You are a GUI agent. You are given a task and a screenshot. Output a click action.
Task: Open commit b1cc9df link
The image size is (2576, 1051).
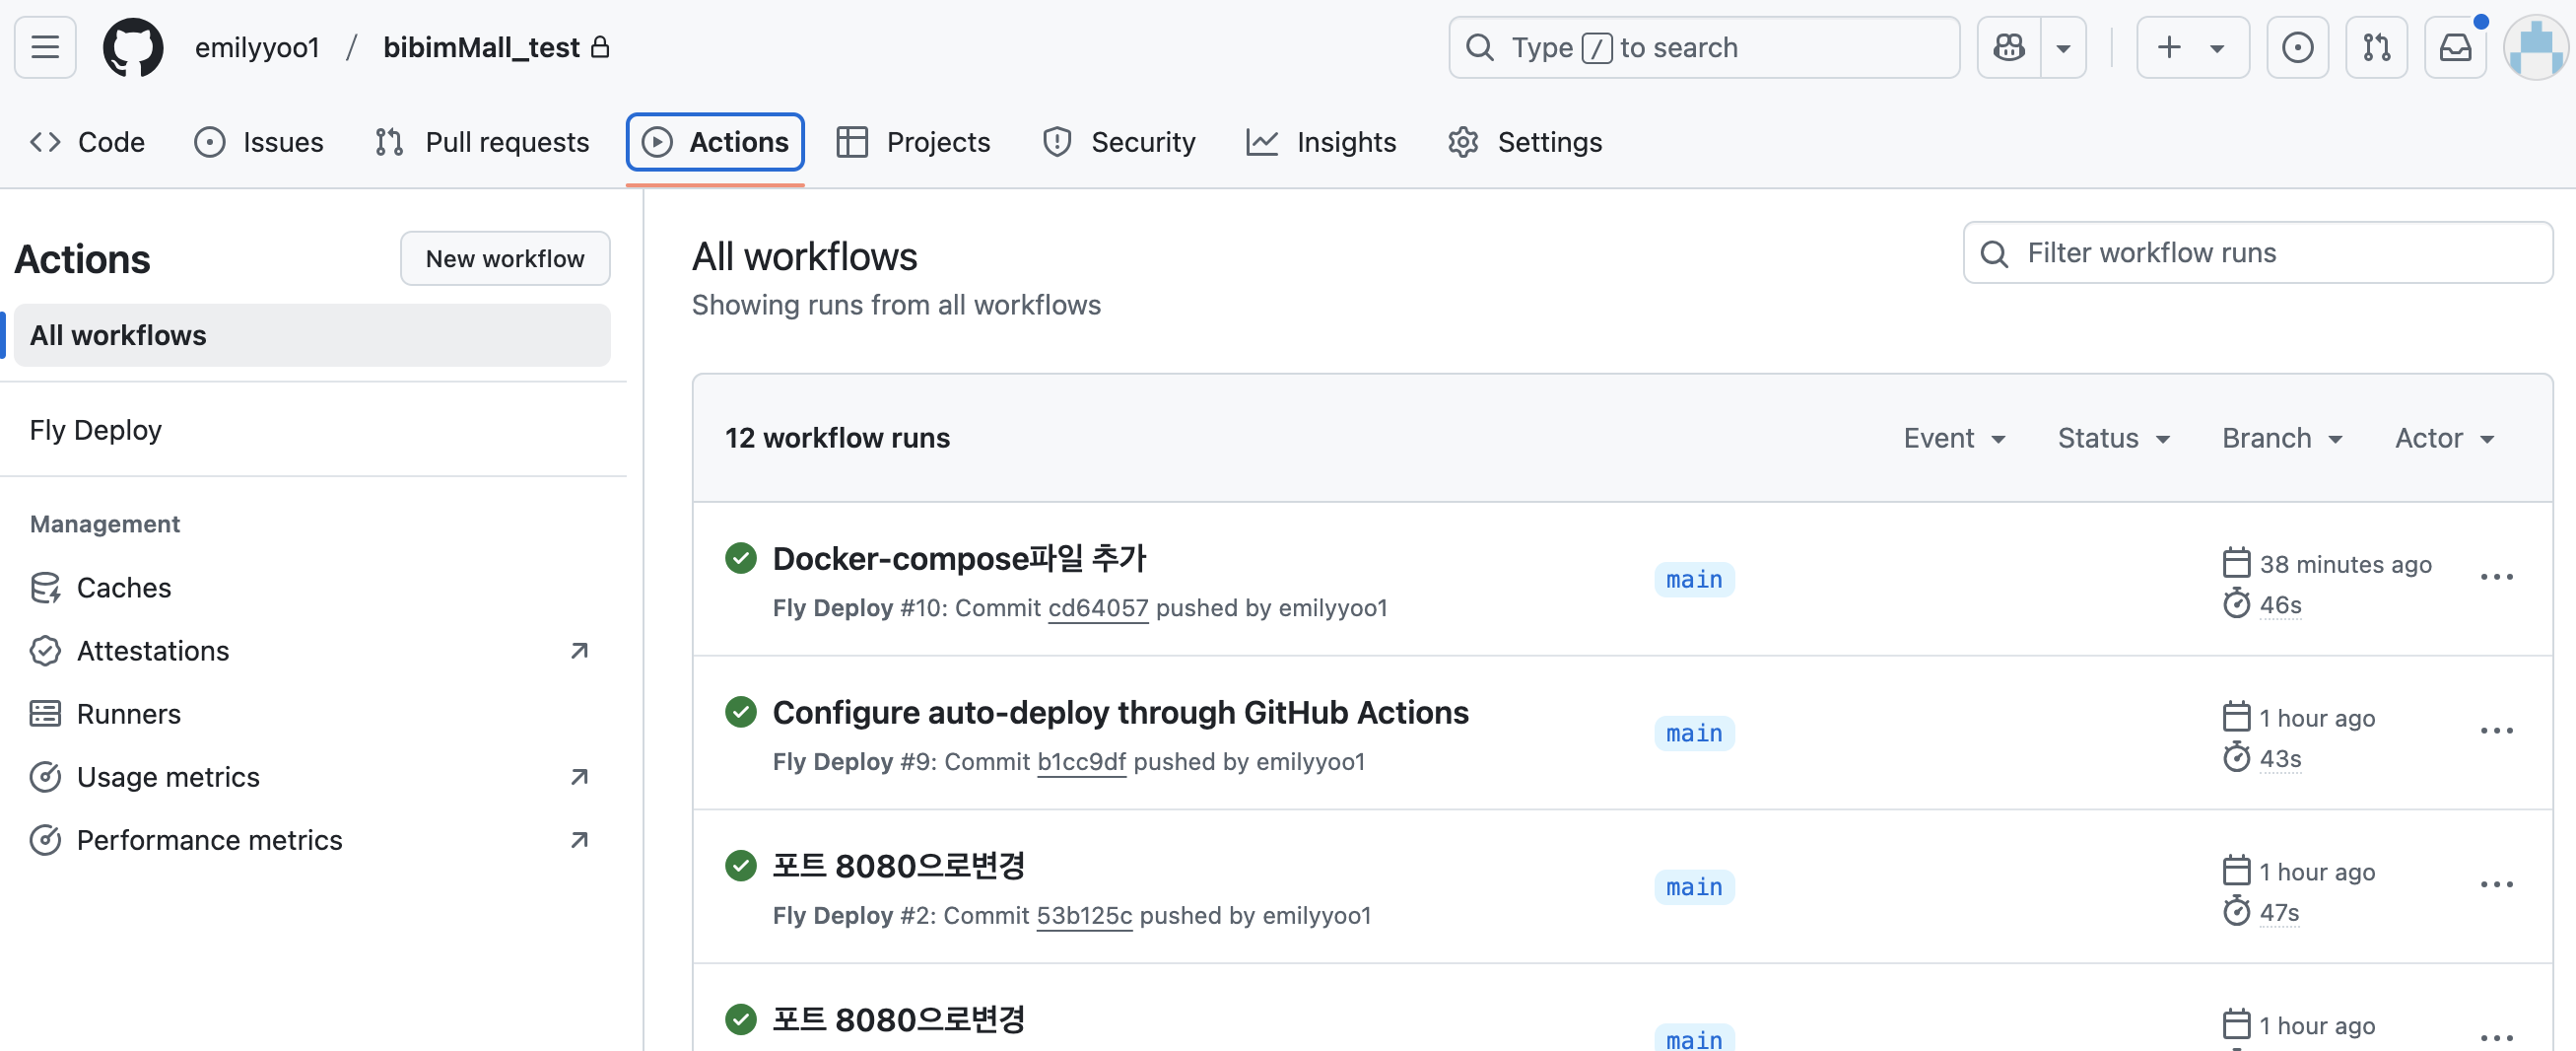1081,762
